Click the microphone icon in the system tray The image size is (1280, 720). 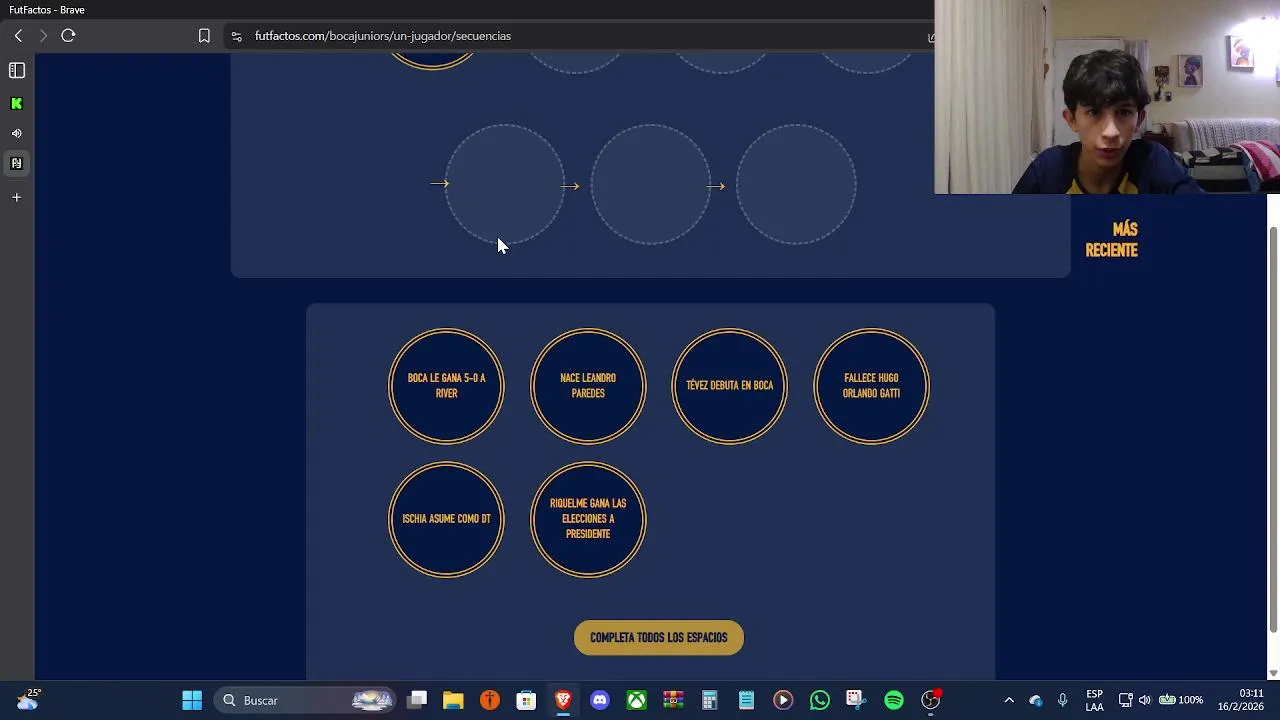[1063, 700]
